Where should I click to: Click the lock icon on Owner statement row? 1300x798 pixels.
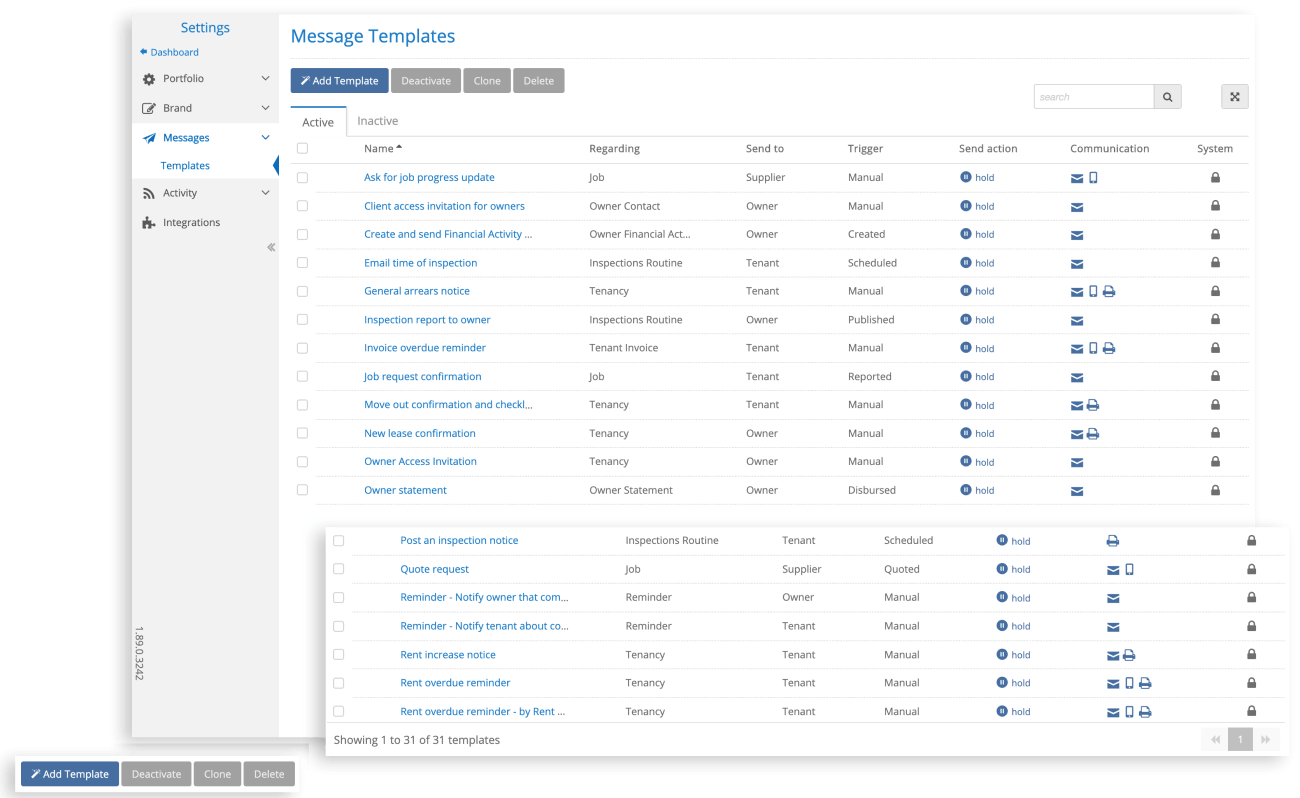tap(1215, 491)
